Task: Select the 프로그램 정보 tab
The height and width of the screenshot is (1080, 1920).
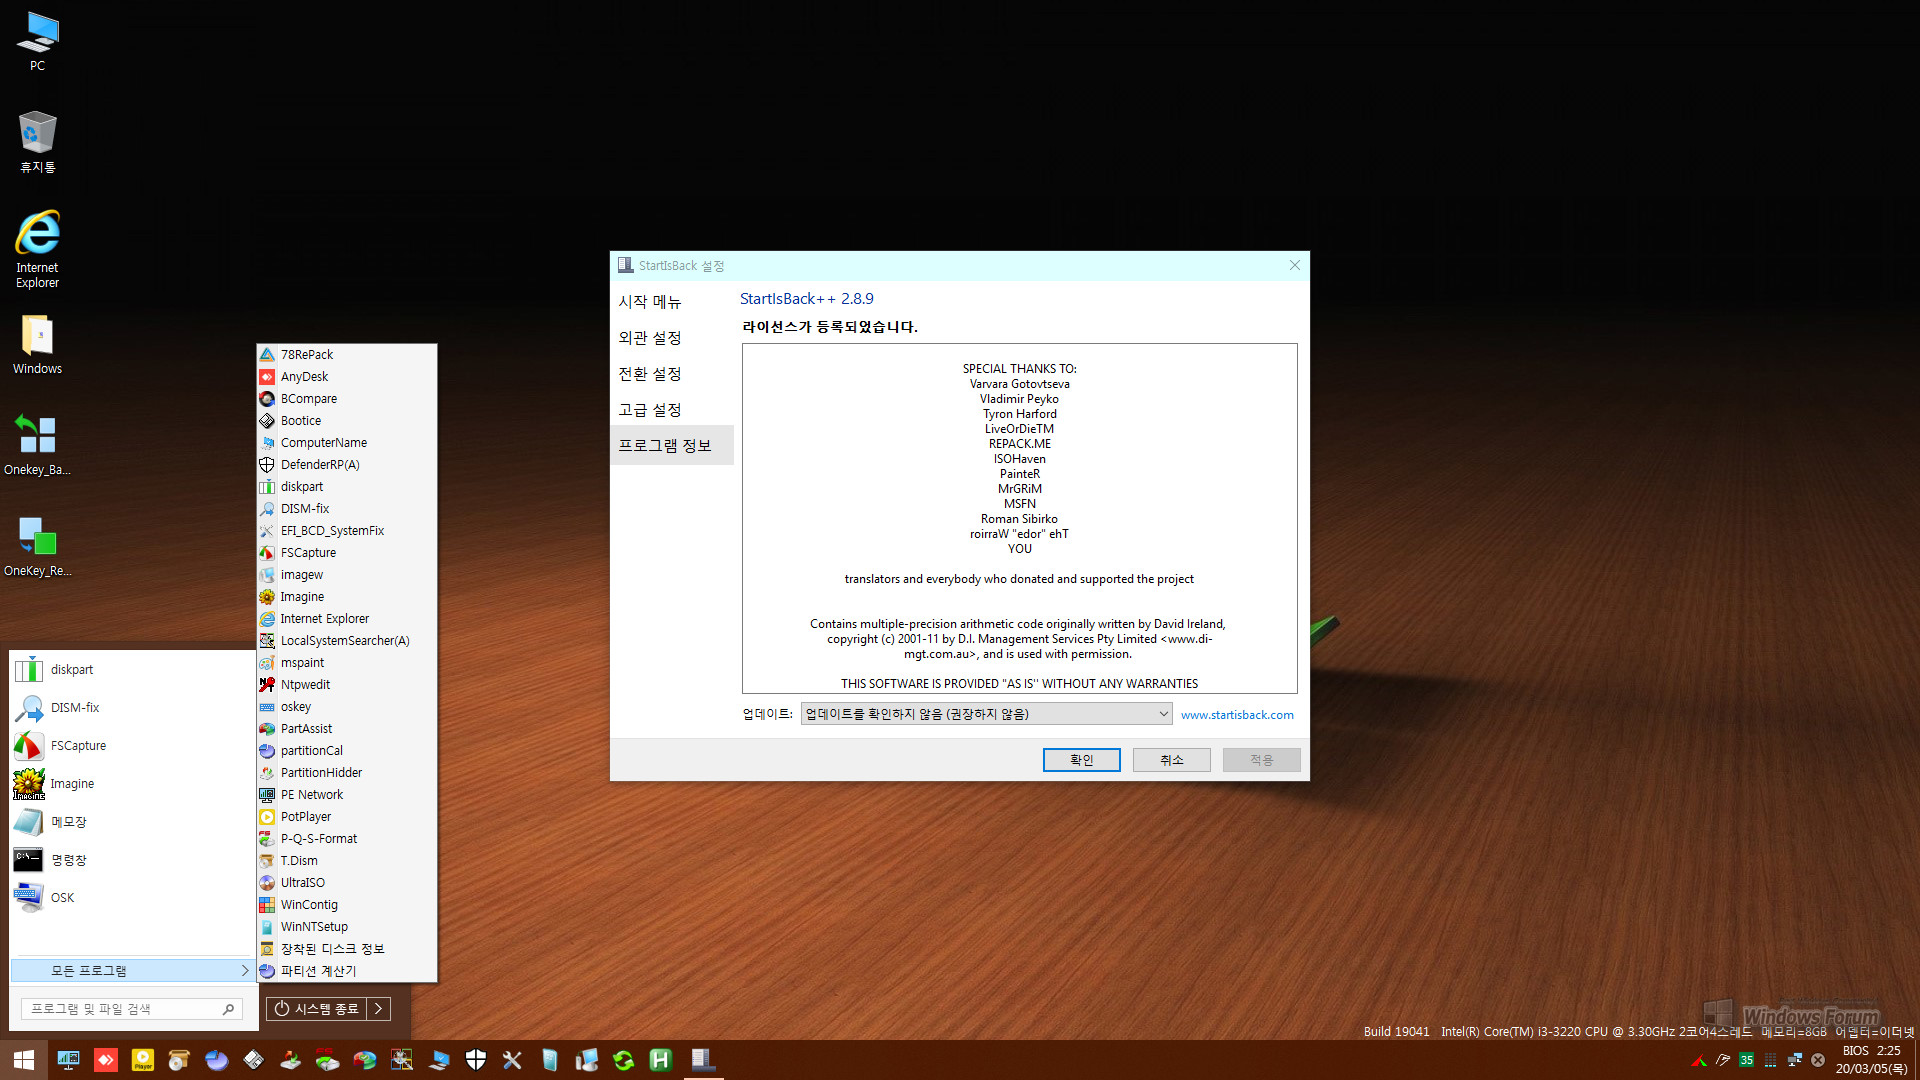Action: 672,446
